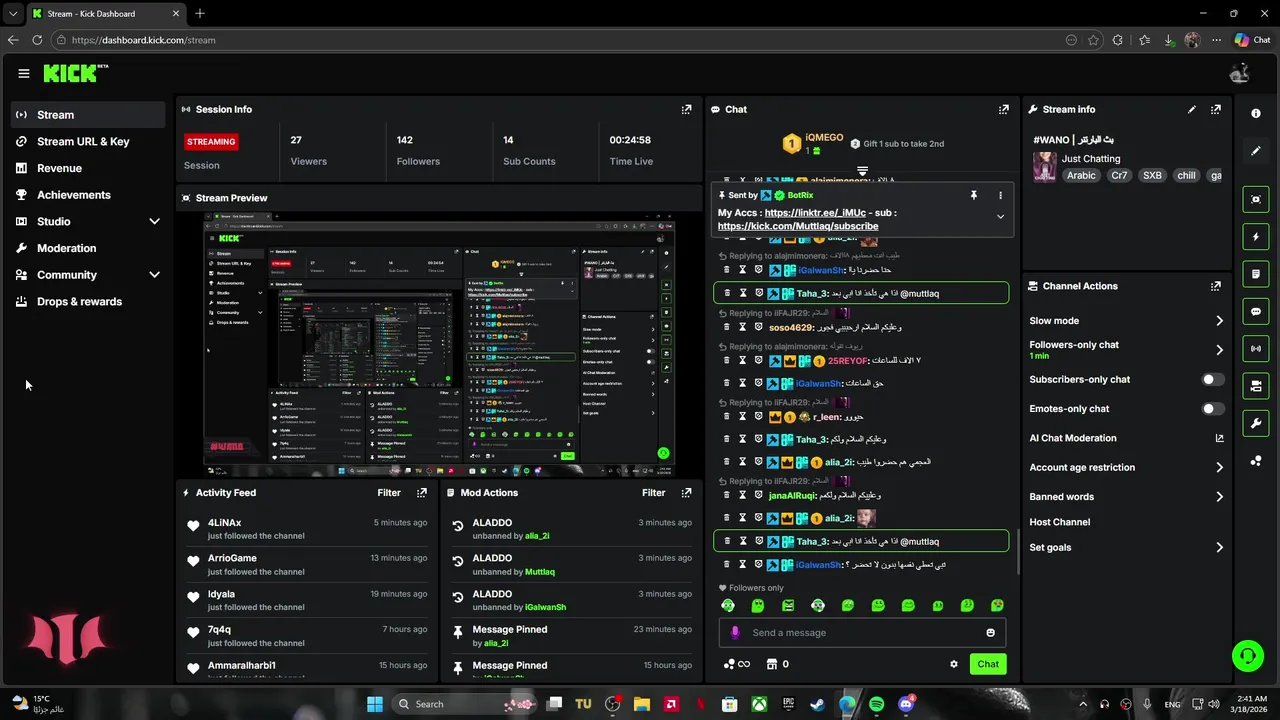Toggle the lightning Activity Feed widget in sidebar

coord(1256,237)
